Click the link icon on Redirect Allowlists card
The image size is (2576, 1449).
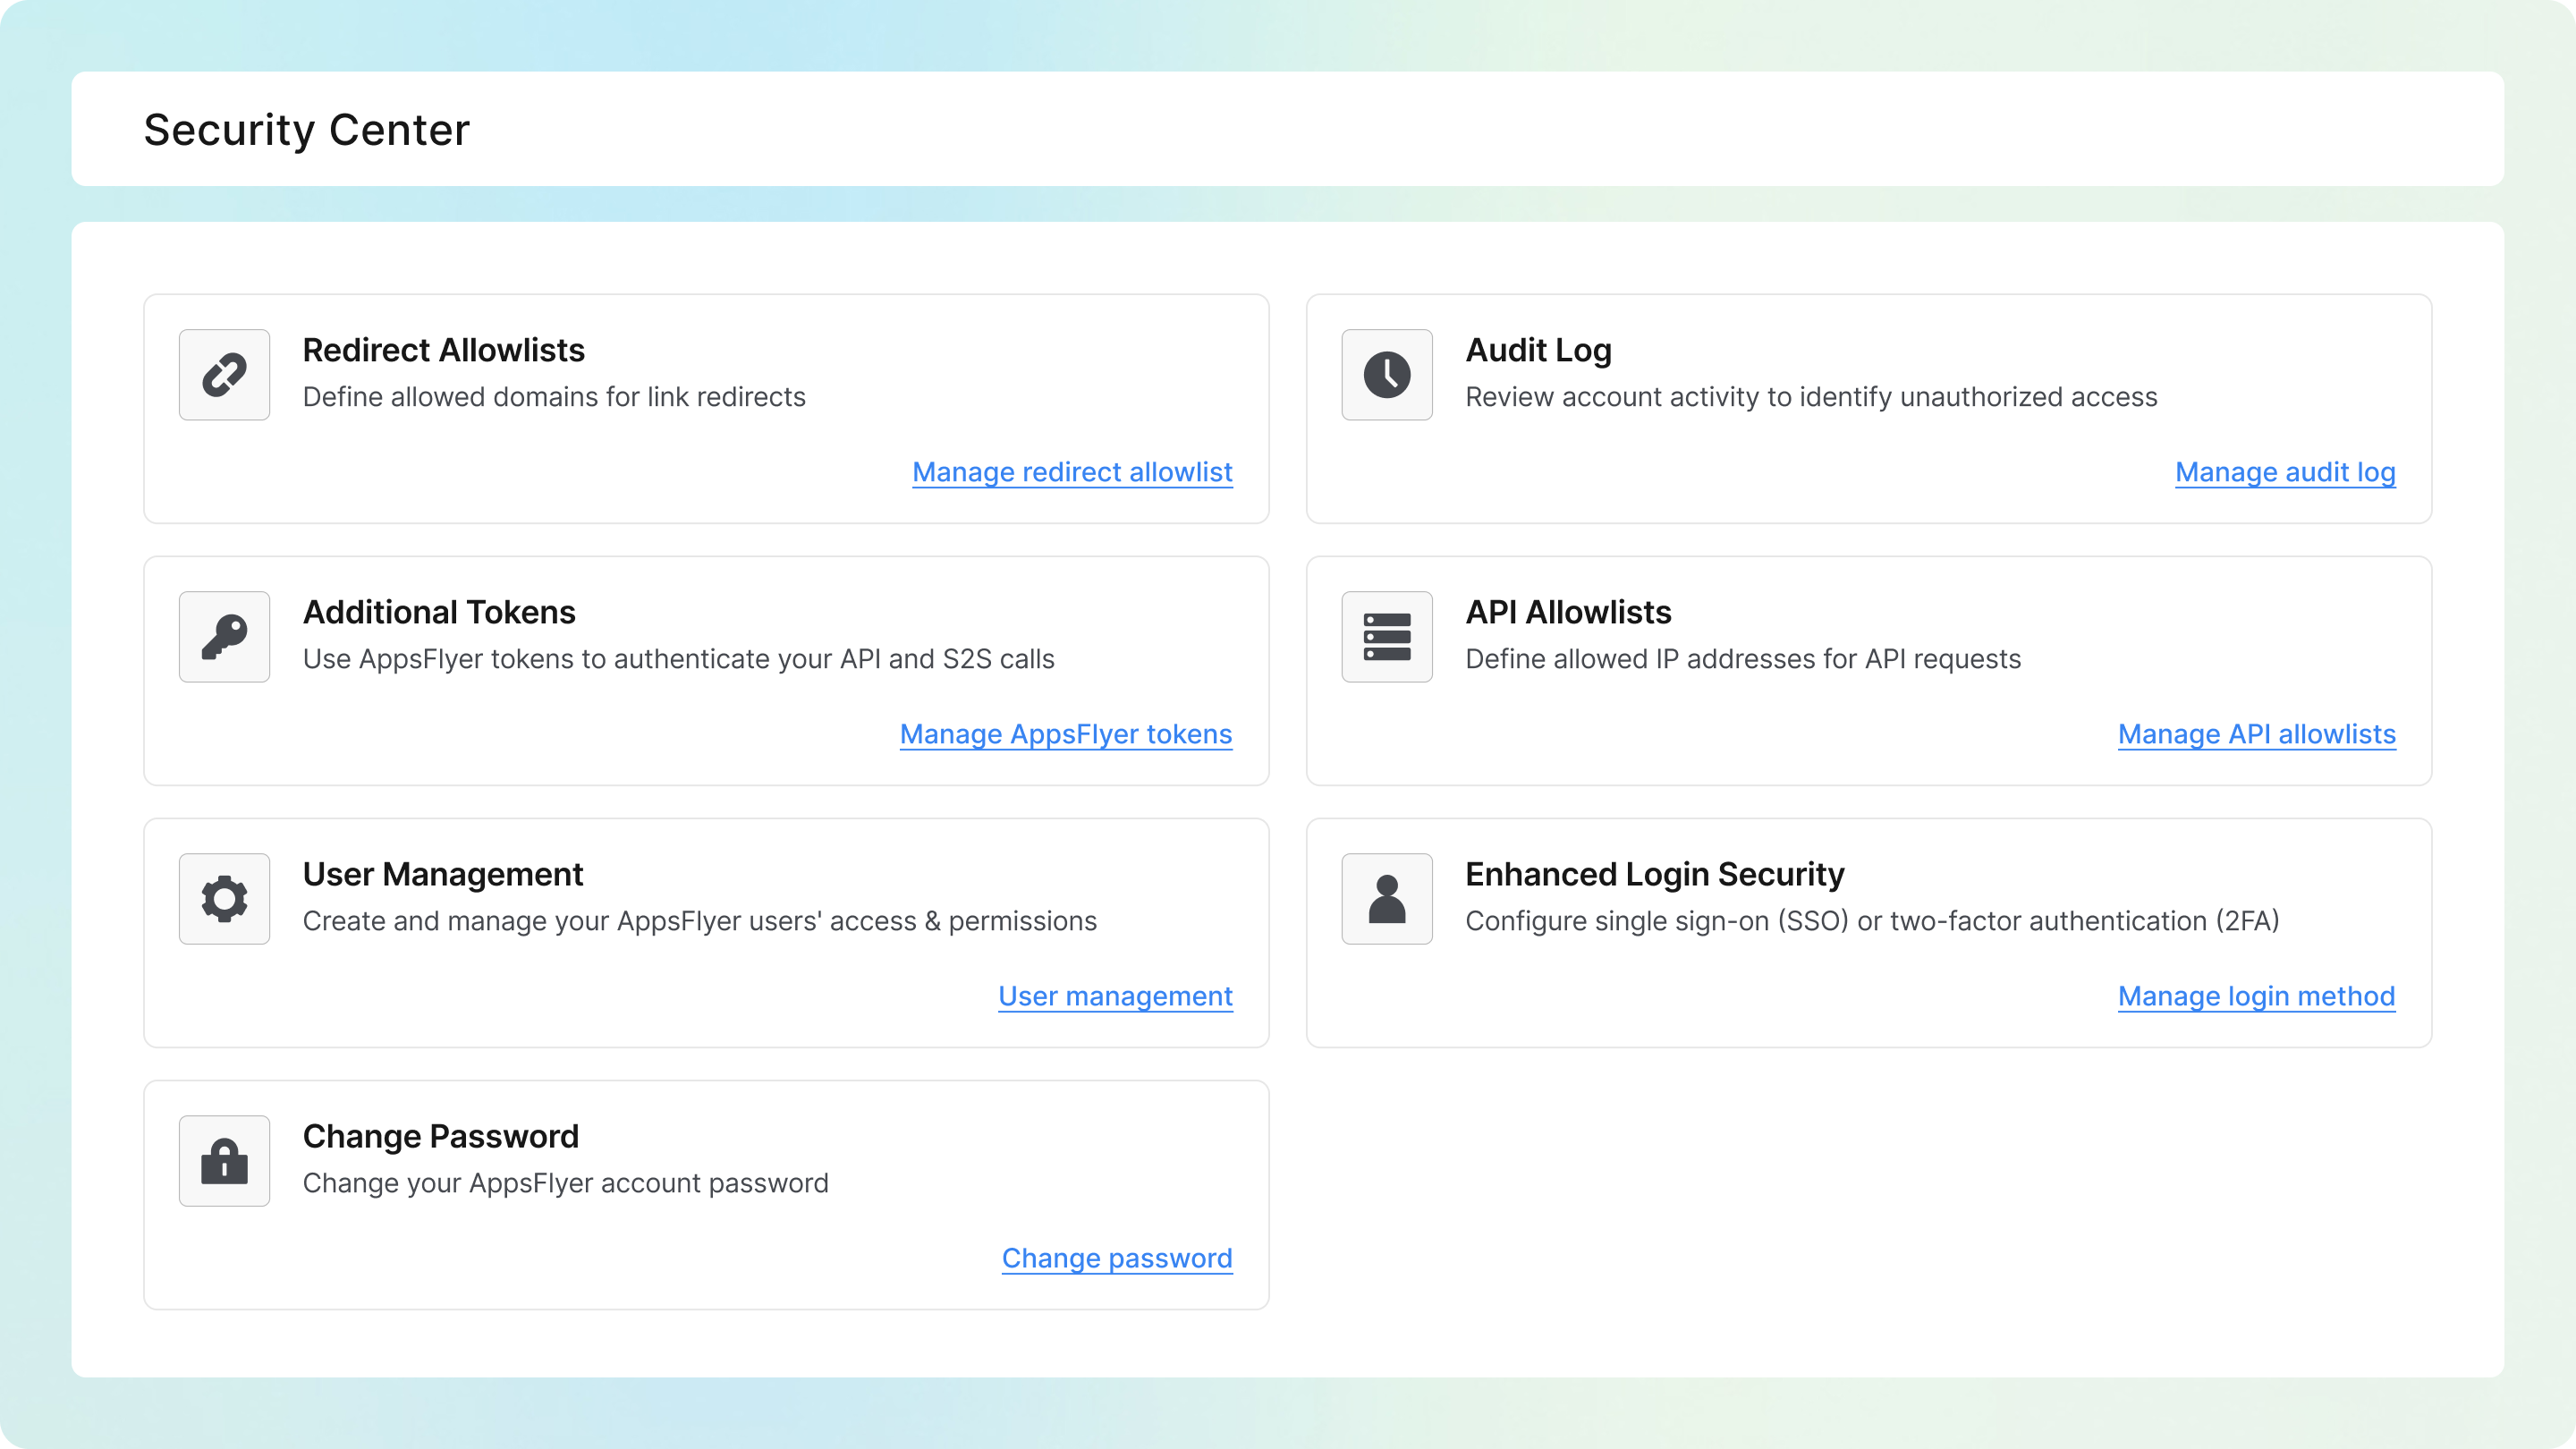(223, 374)
